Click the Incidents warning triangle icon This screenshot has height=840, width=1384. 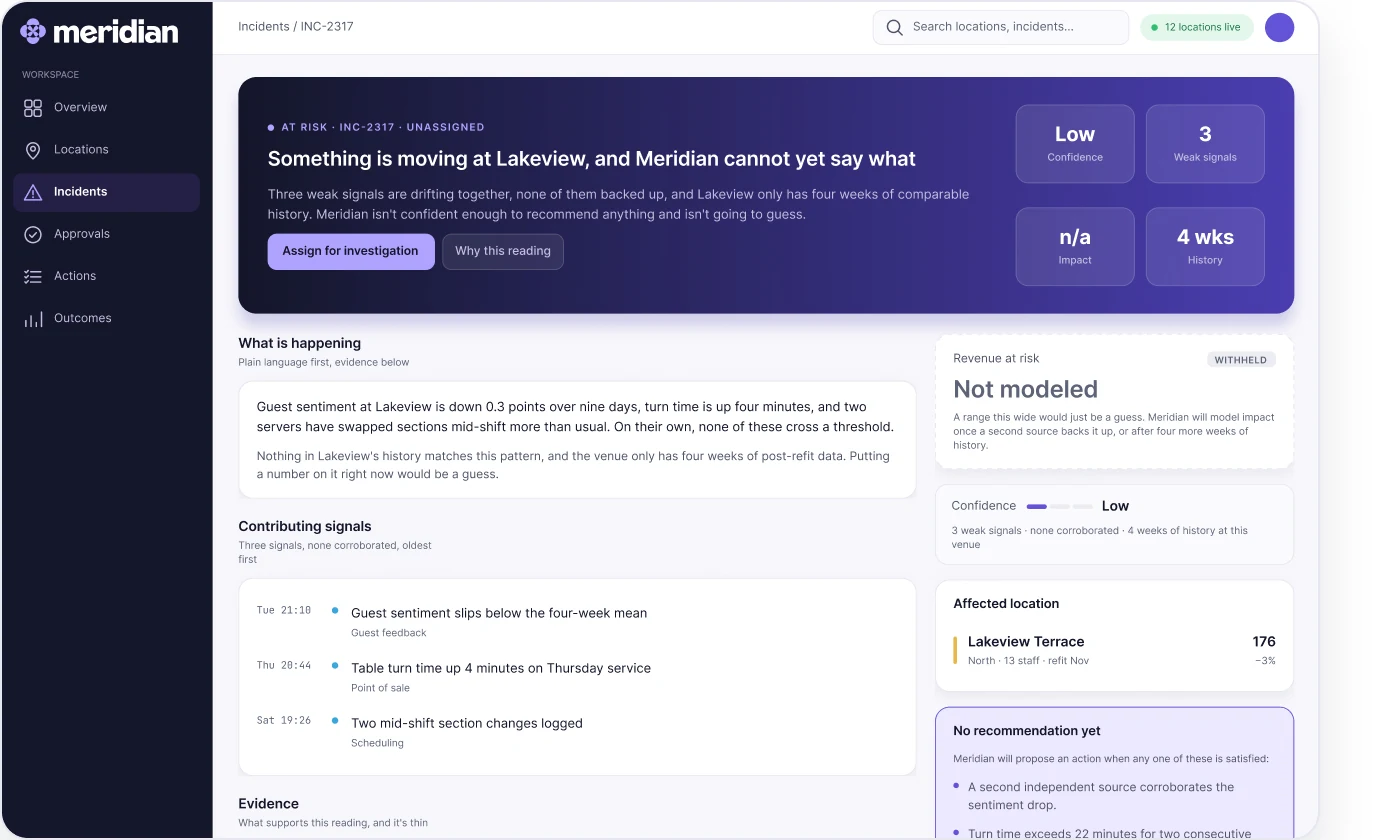[x=33, y=192]
